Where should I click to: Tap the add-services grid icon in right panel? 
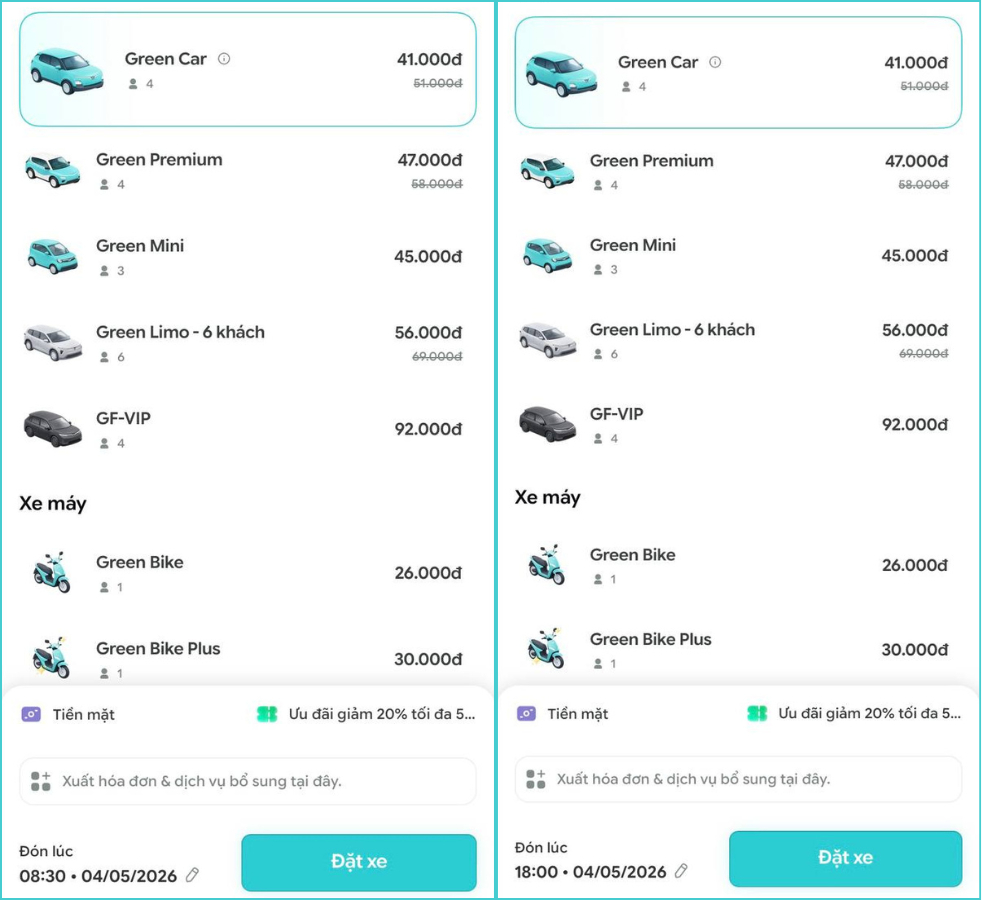(x=535, y=779)
